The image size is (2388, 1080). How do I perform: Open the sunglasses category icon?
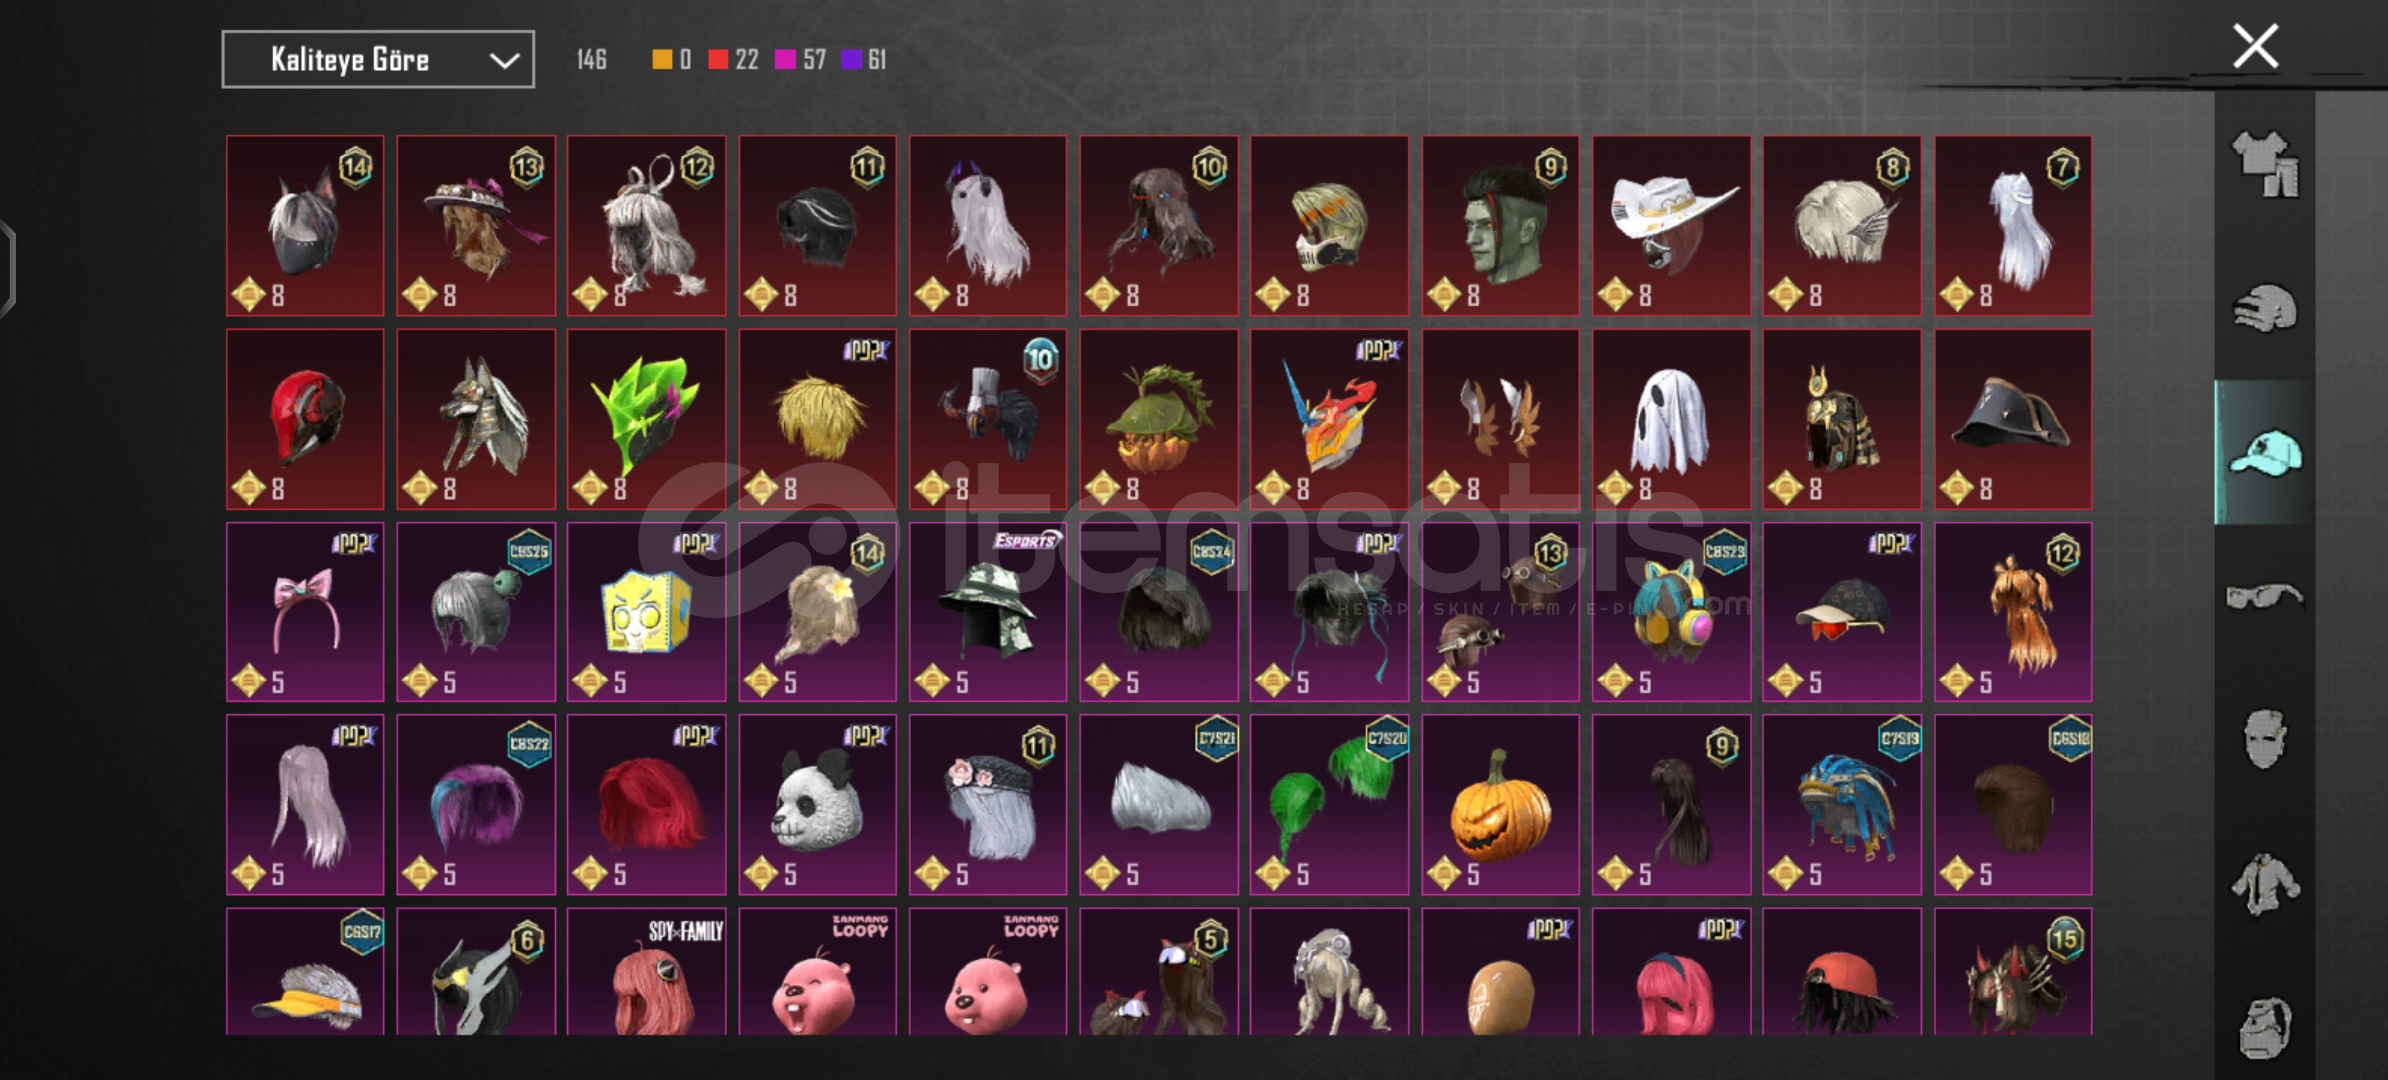click(x=2265, y=597)
